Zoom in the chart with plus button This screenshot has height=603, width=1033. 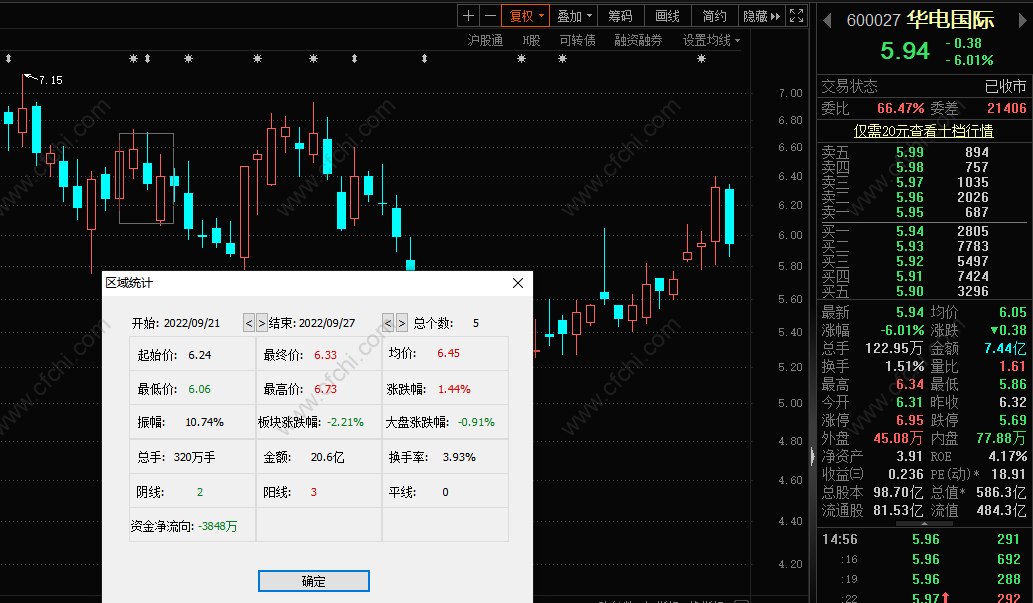[x=468, y=16]
